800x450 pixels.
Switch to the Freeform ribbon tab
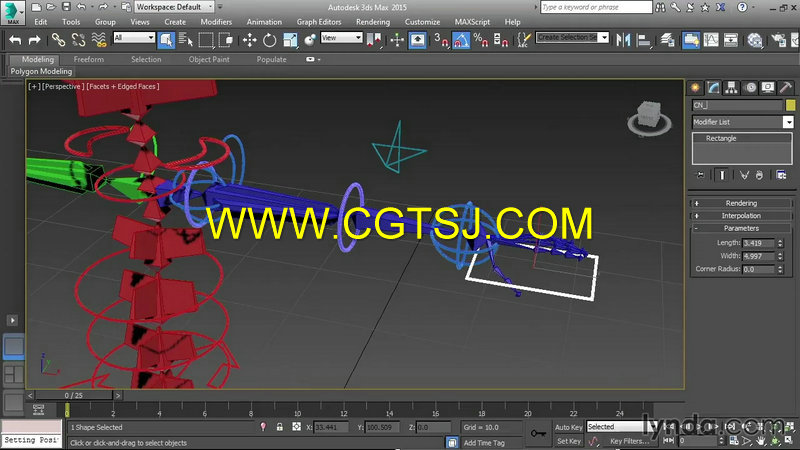click(88, 59)
